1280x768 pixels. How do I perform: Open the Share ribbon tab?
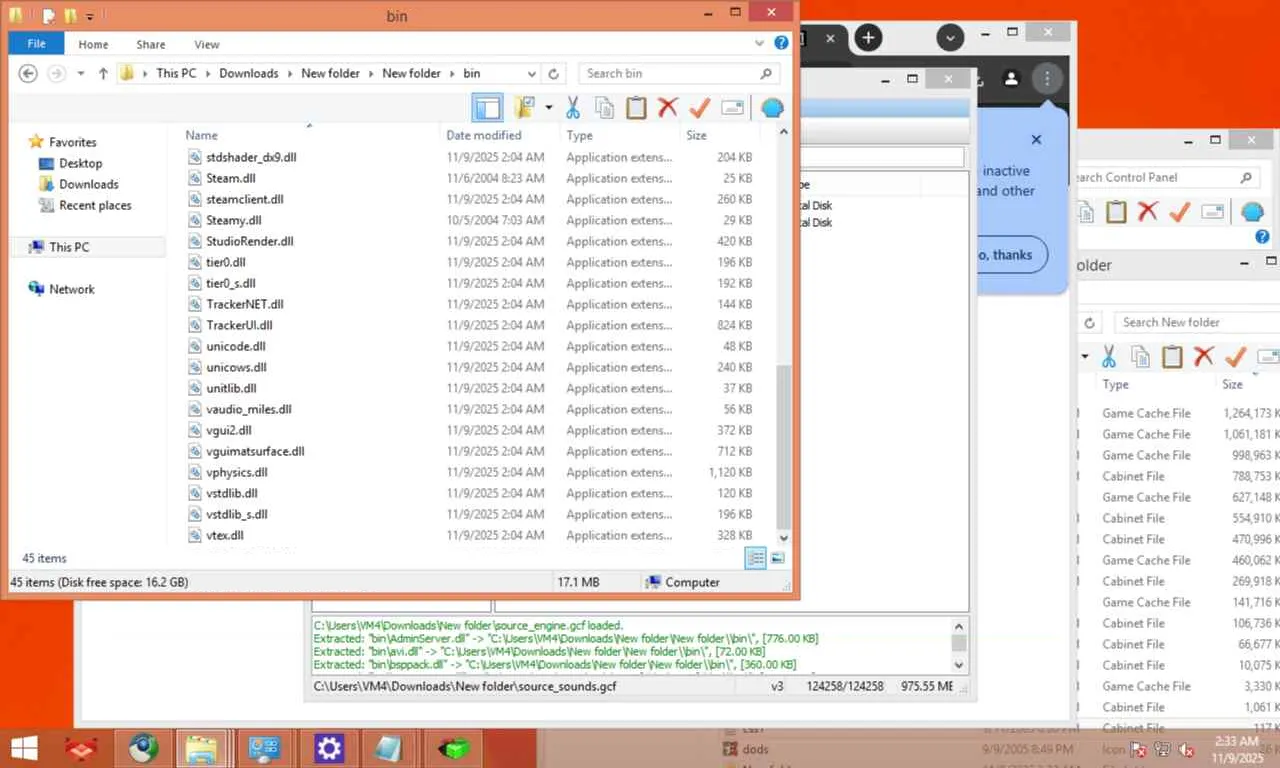pyautogui.click(x=151, y=44)
